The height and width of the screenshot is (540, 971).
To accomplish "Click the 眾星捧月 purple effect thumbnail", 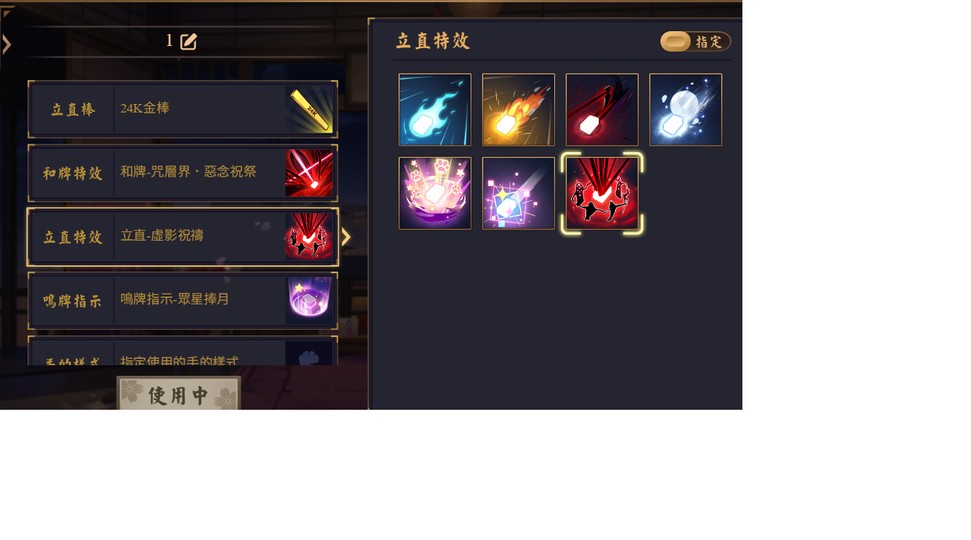I will [x=310, y=301].
